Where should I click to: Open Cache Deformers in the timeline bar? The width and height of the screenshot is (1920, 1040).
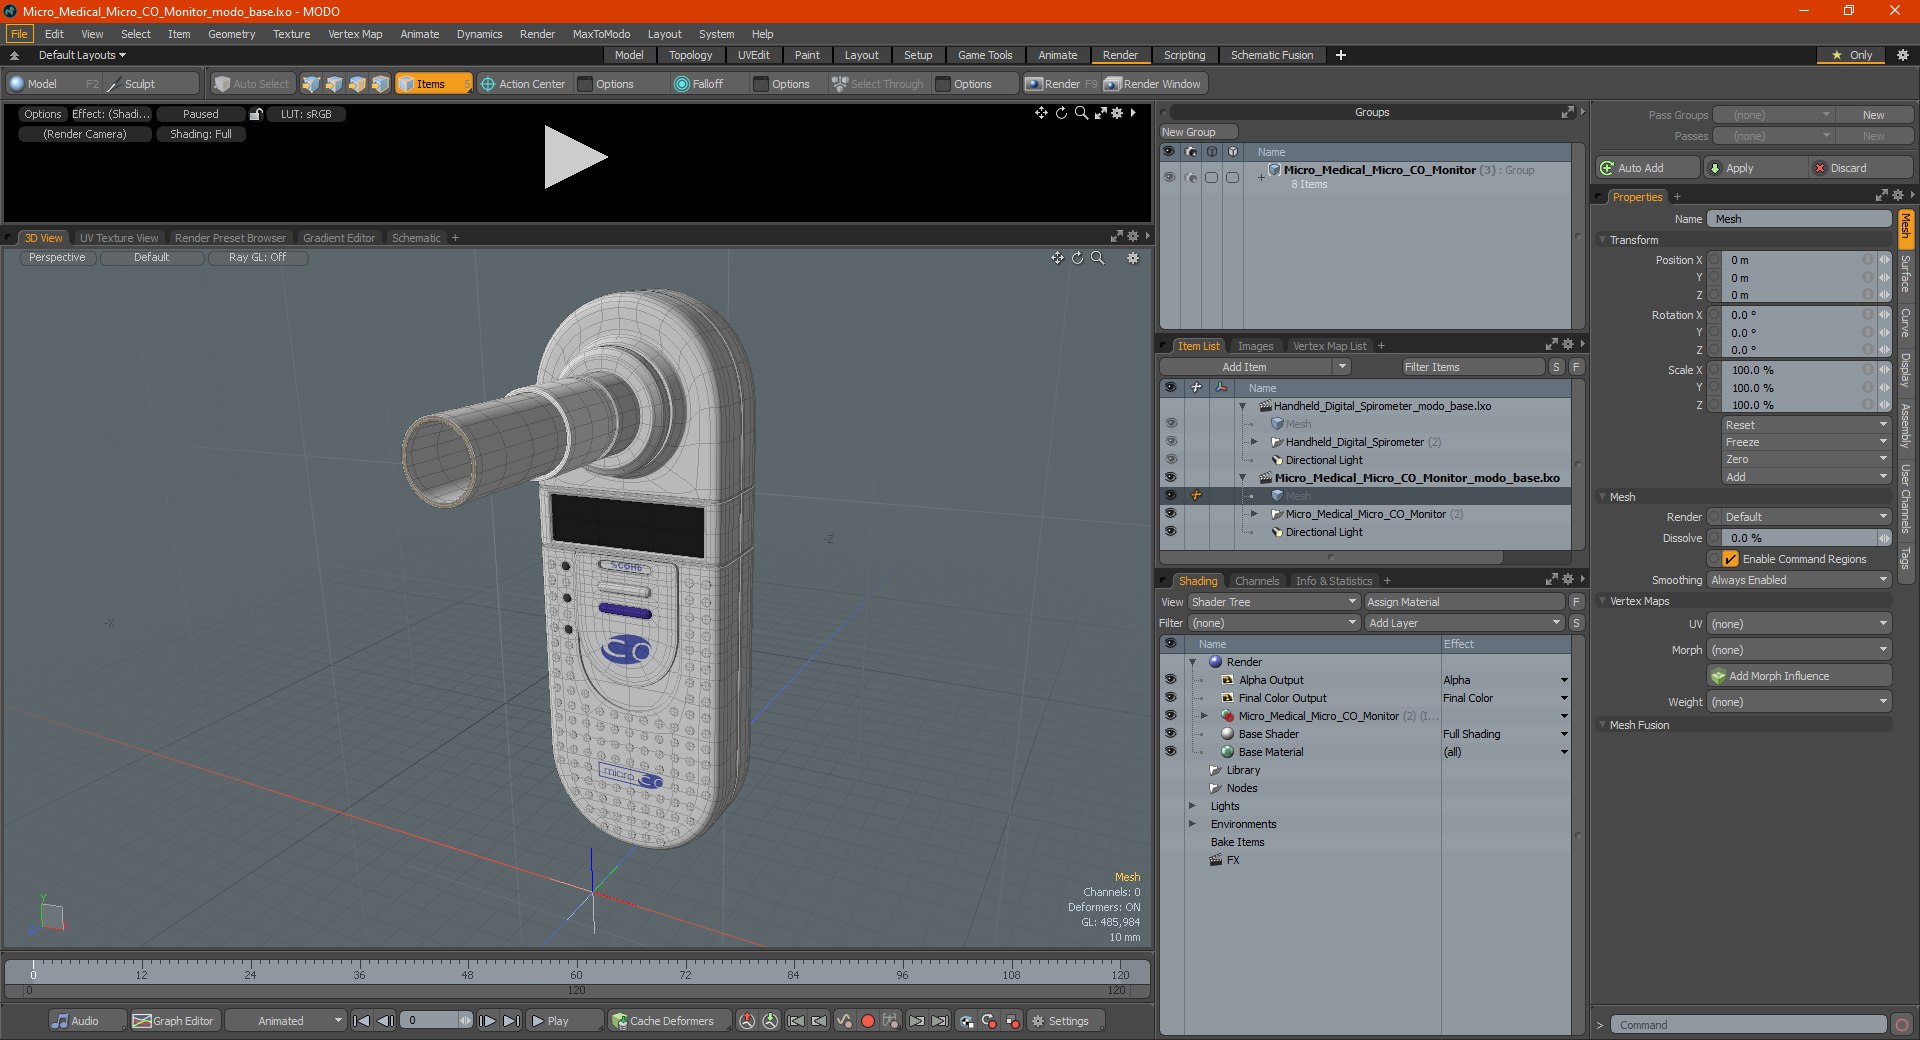coord(663,1021)
